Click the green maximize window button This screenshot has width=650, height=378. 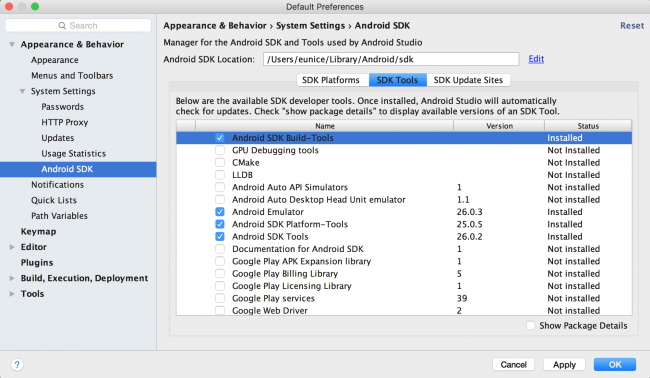(x=35, y=7)
